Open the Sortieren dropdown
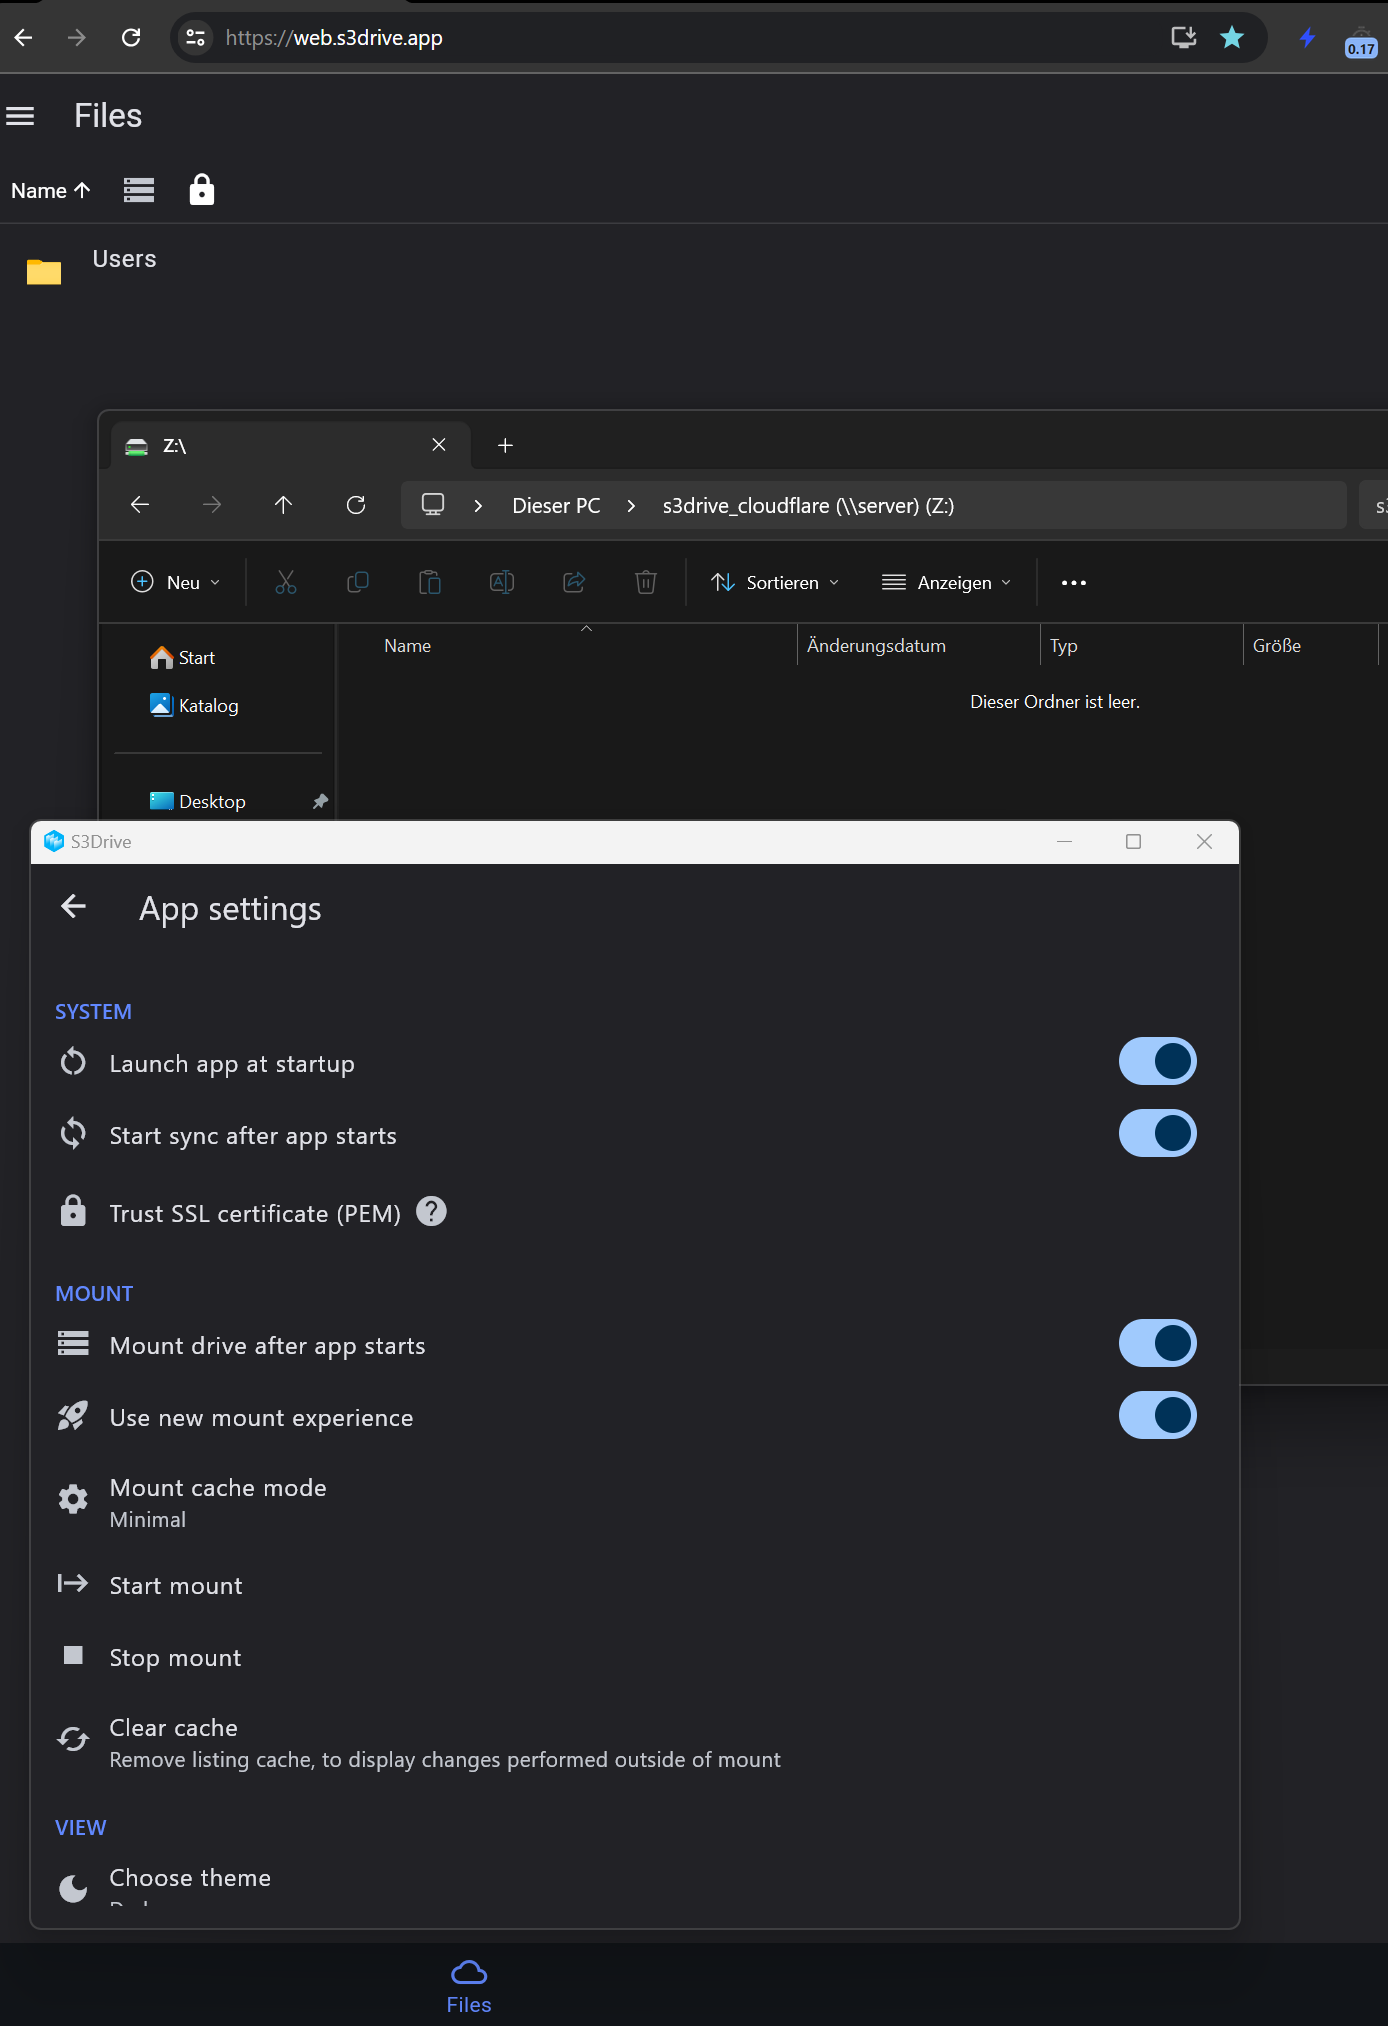 pyautogui.click(x=775, y=583)
